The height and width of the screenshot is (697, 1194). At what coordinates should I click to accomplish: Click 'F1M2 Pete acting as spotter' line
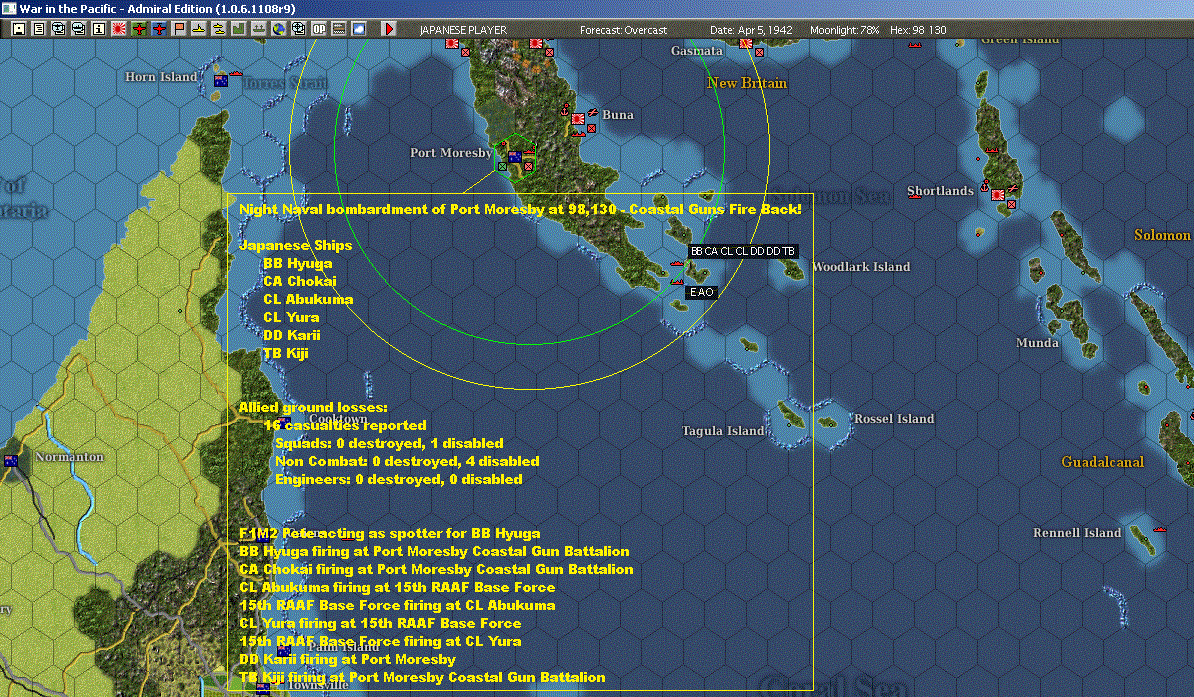389,533
